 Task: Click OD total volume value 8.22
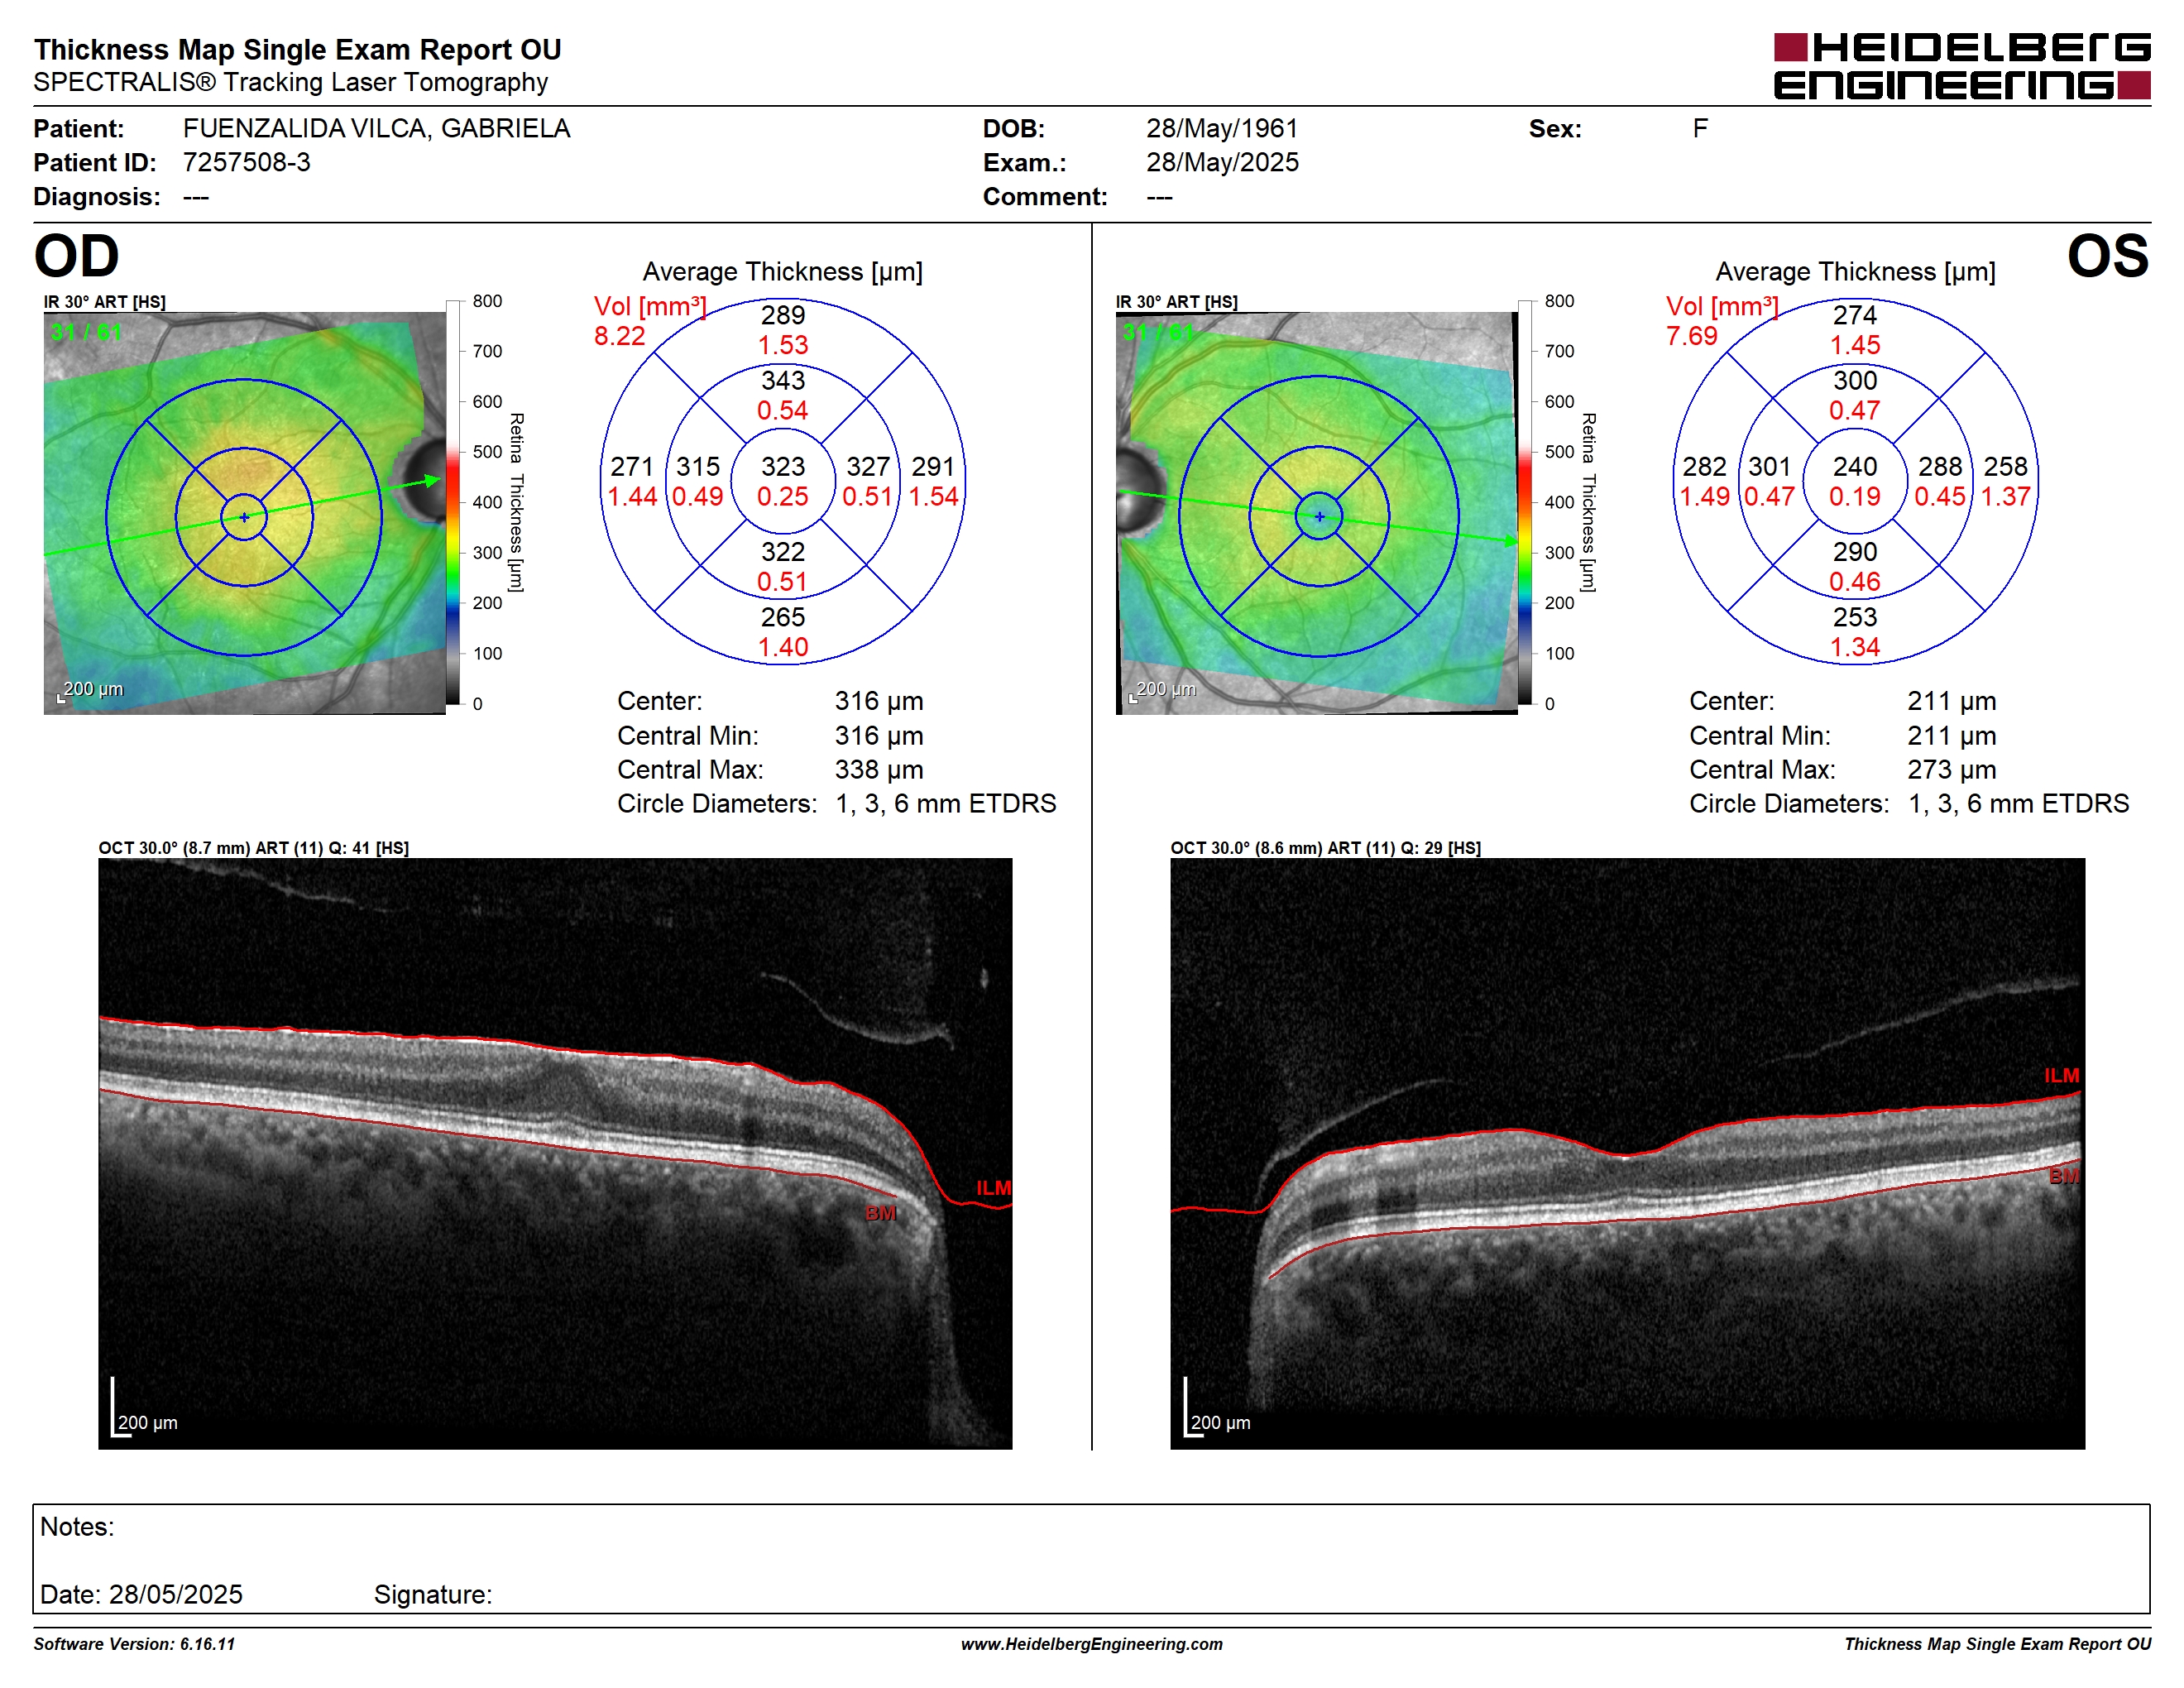[620, 336]
